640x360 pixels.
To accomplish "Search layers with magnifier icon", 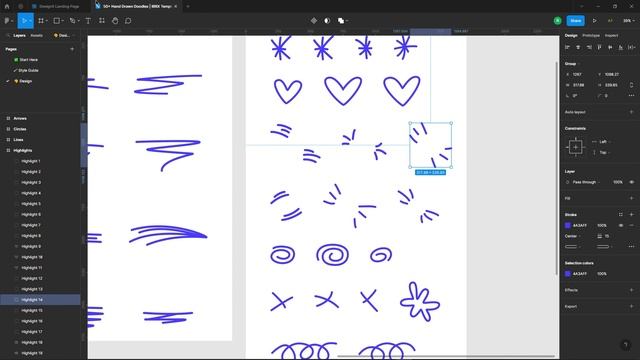I will click(x=7, y=36).
